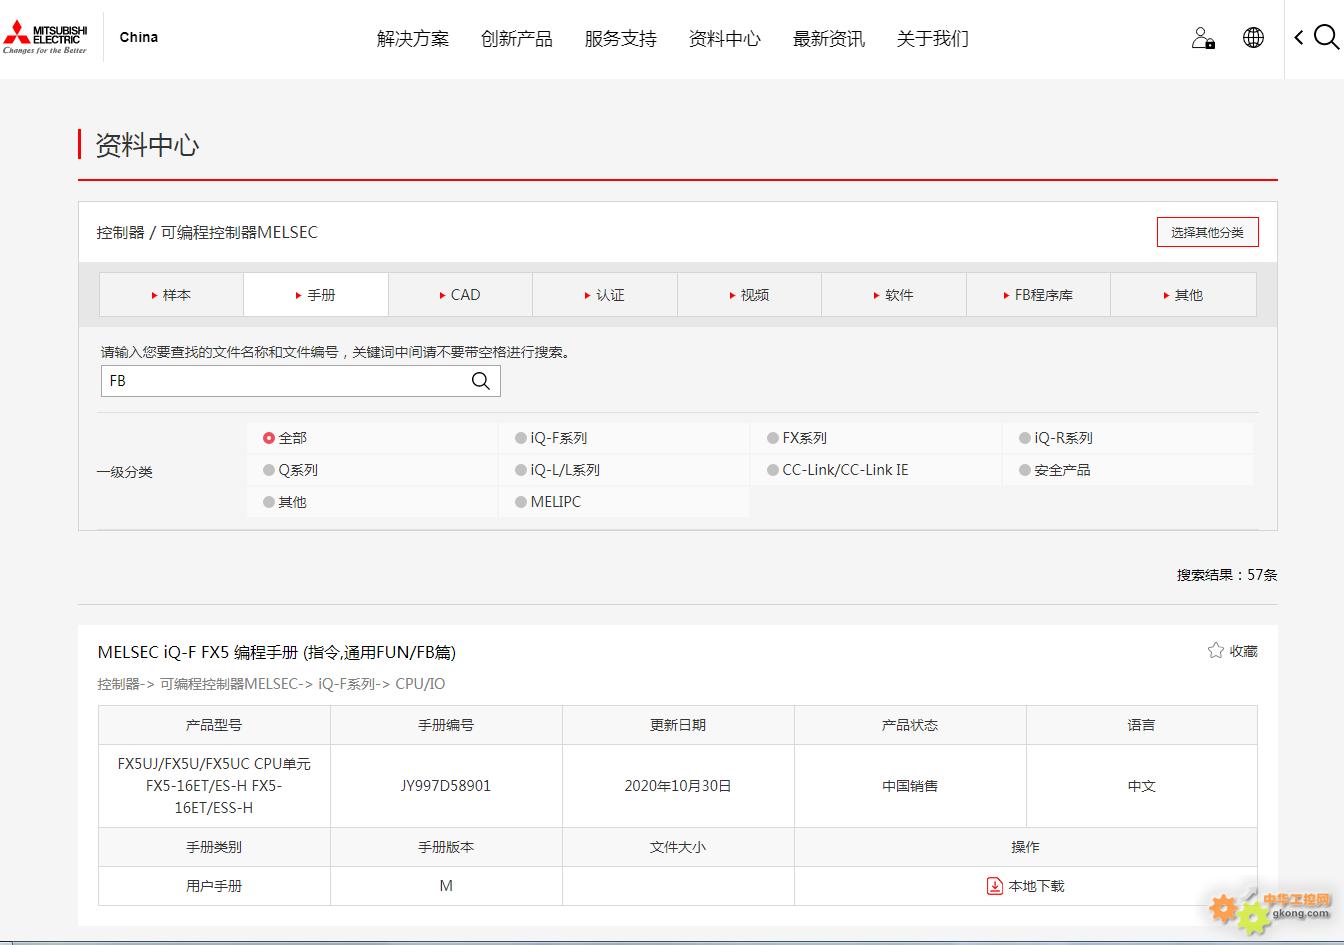Click the manual number JY997D58901

coord(446,786)
